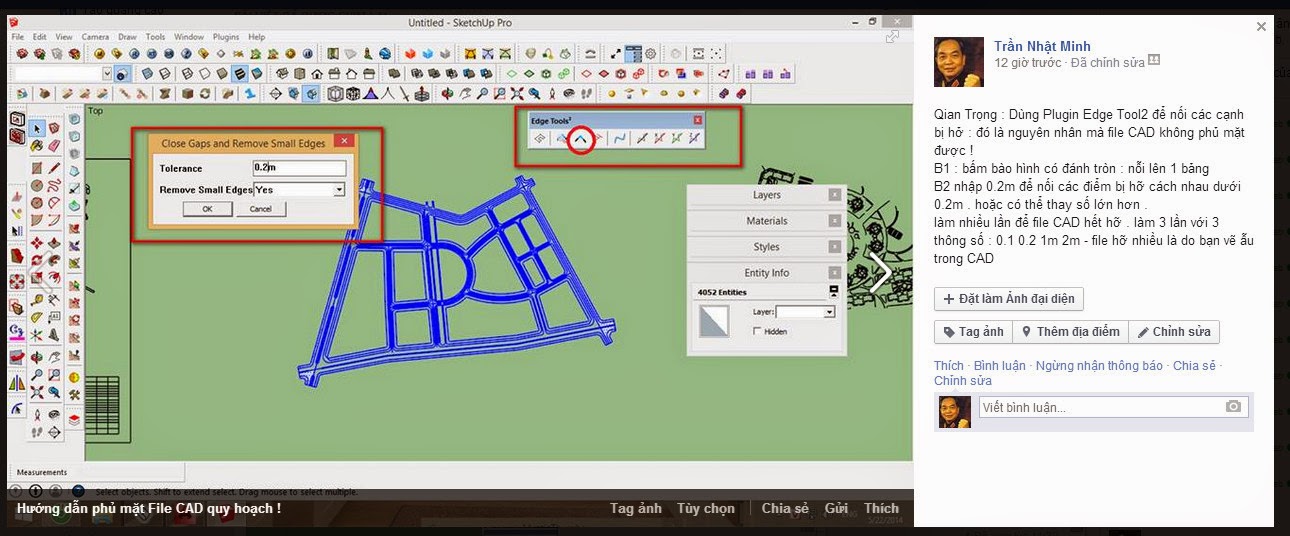
Task: Open the Plugins menu
Action: 226,37
